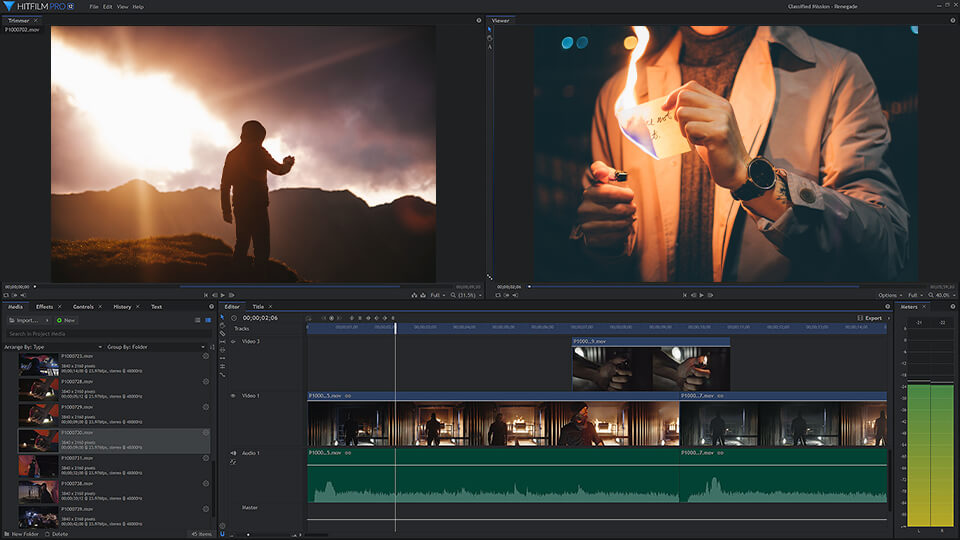Select the Hand tool in the Viewer toolbar
Image resolution: width=960 pixels, height=540 pixels.
[489, 38]
